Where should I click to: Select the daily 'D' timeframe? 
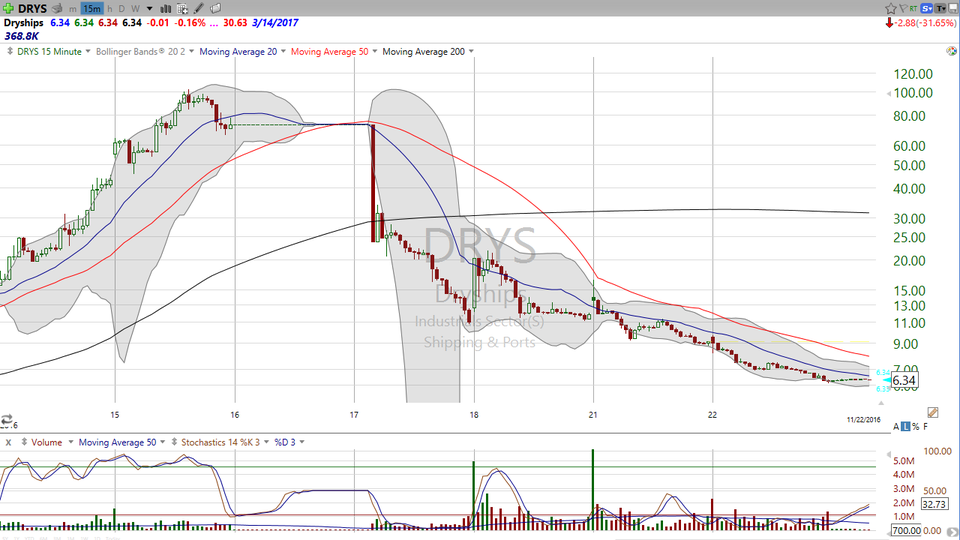121,9
